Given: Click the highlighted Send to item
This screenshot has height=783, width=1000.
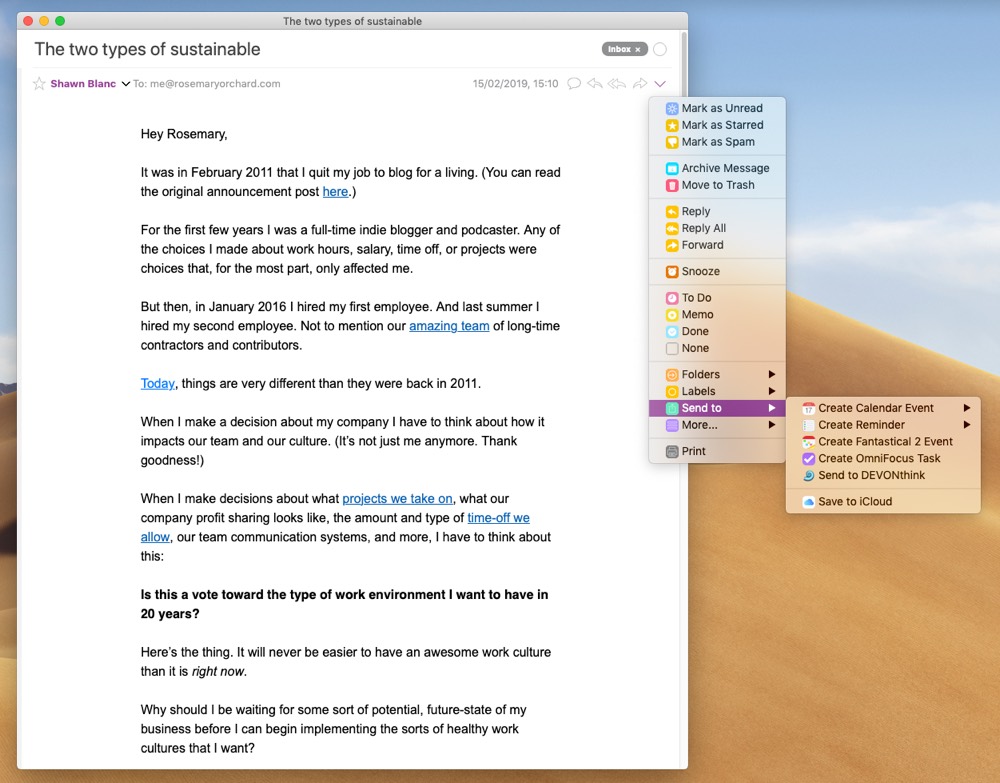Looking at the screenshot, I should (x=717, y=408).
